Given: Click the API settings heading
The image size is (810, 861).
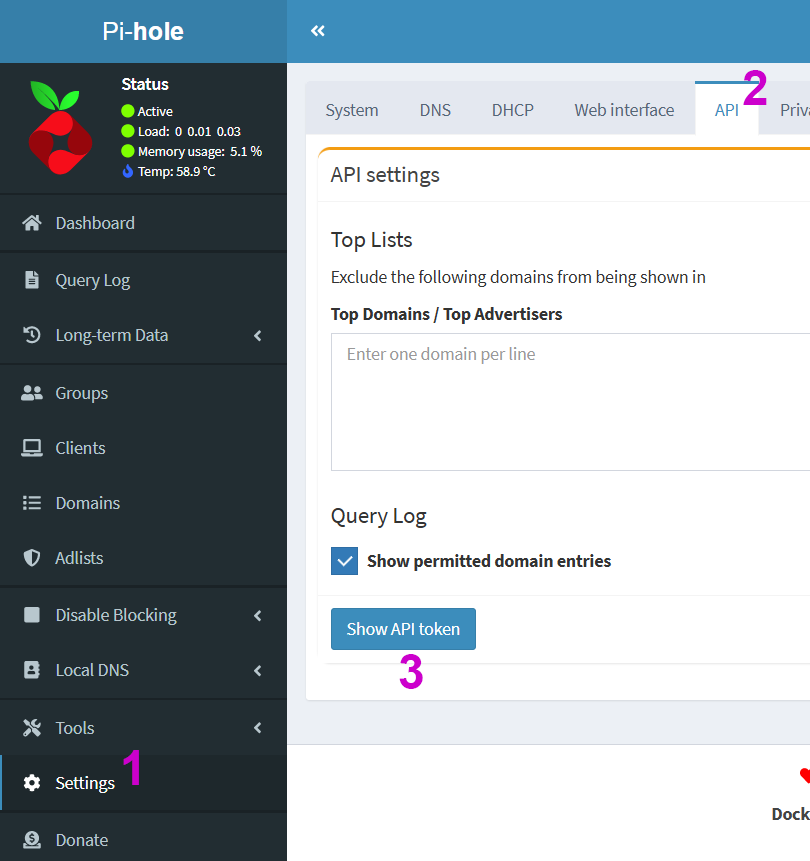Looking at the screenshot, I should [385, 175].
